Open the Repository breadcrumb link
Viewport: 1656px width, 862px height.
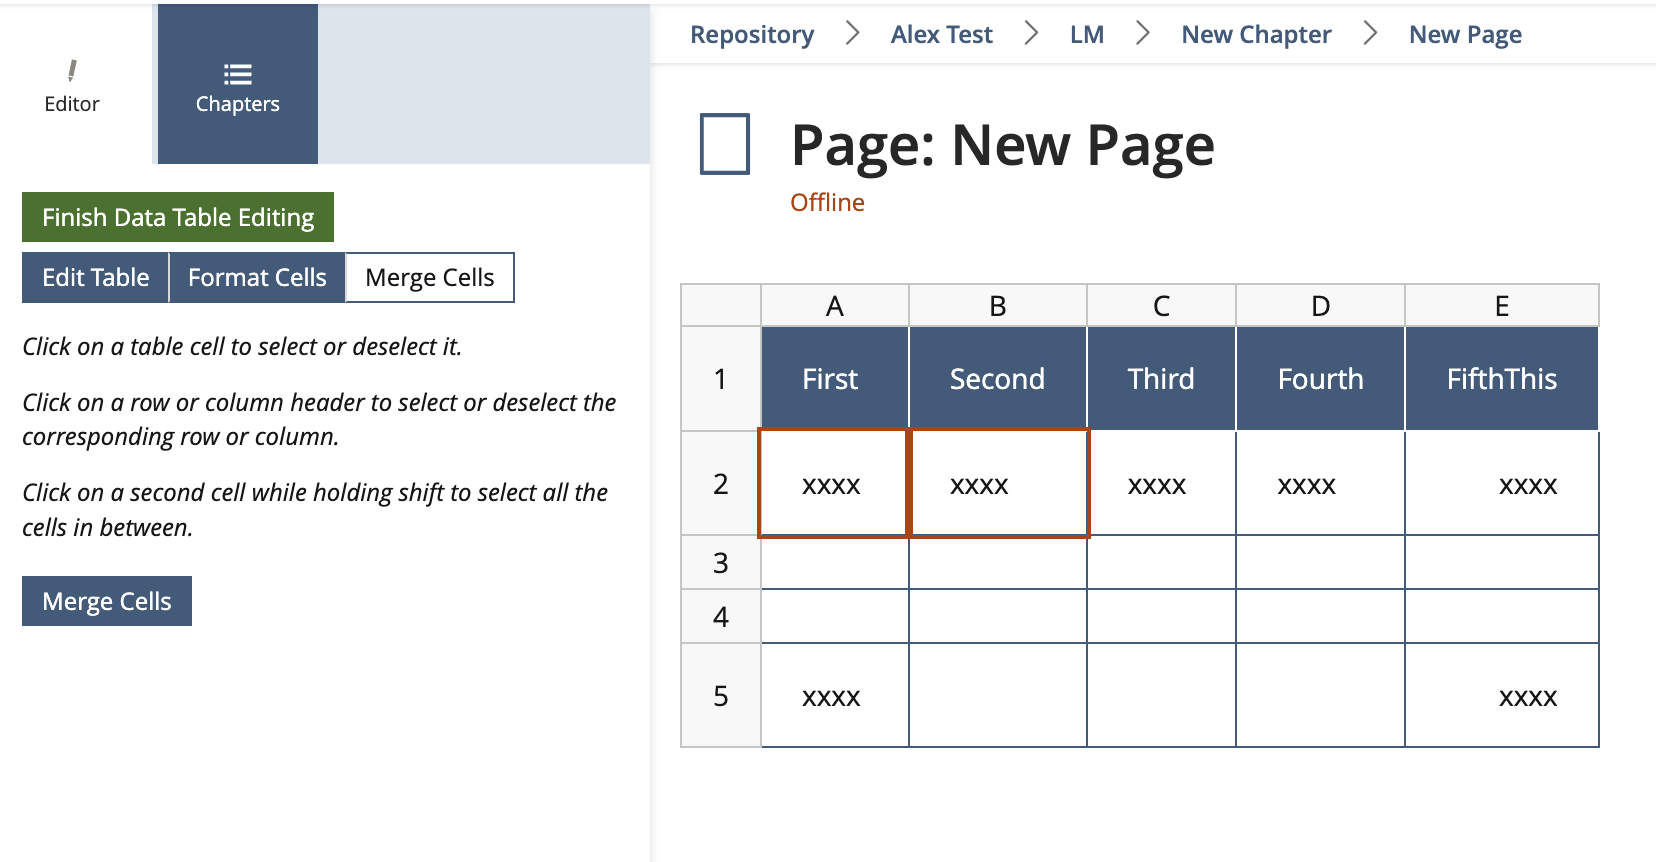coord(752,35)
